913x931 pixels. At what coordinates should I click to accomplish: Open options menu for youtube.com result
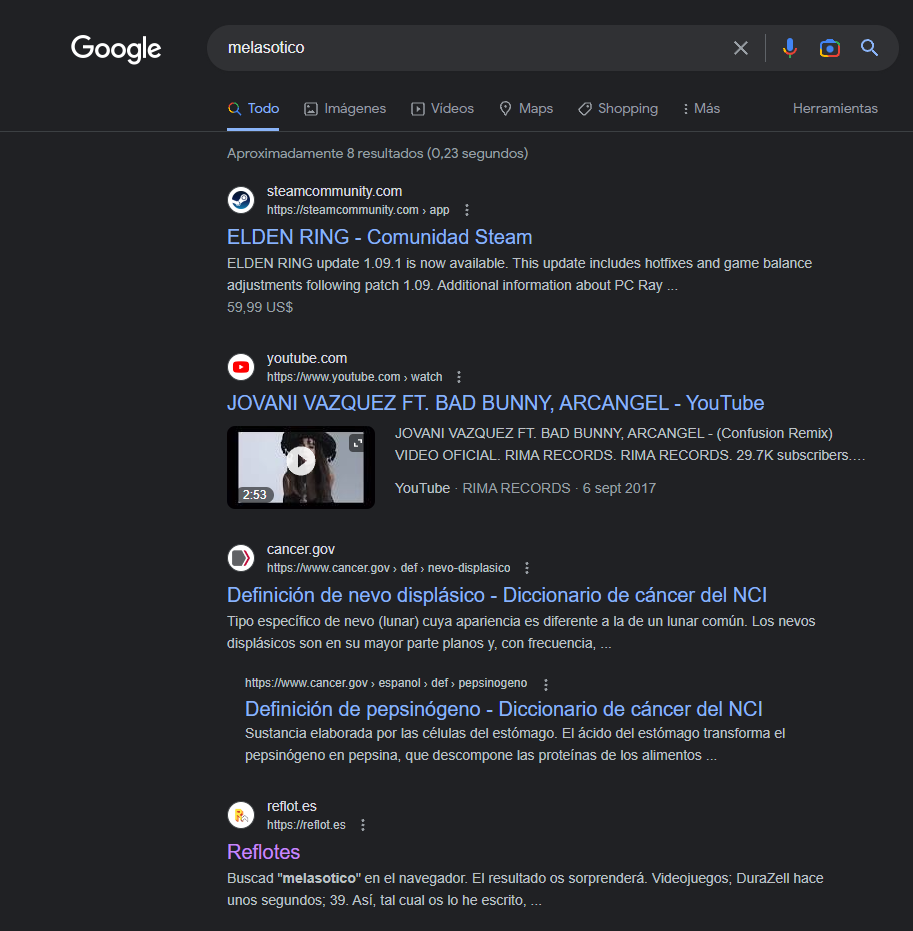(x=458, y=377)
